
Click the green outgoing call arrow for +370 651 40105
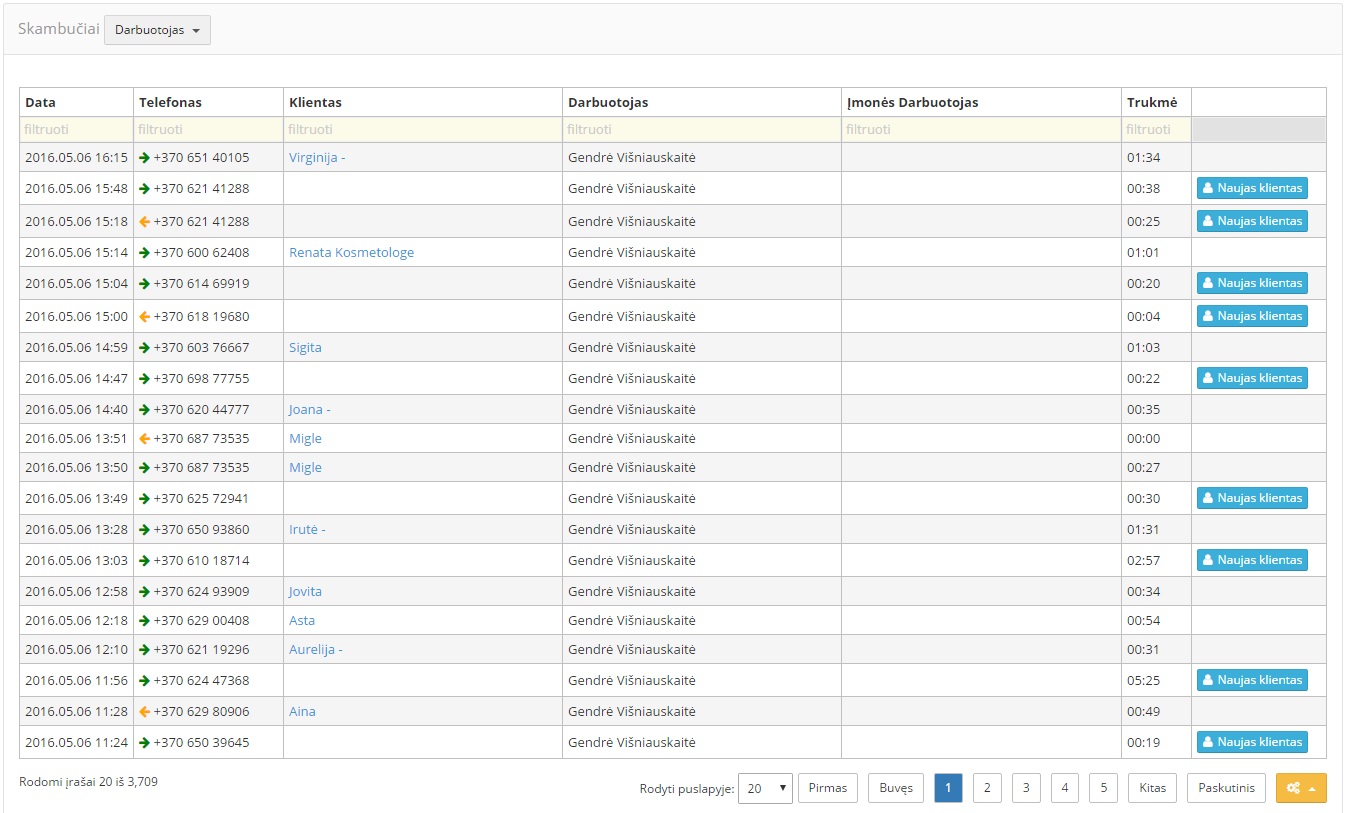click(143, 157)
